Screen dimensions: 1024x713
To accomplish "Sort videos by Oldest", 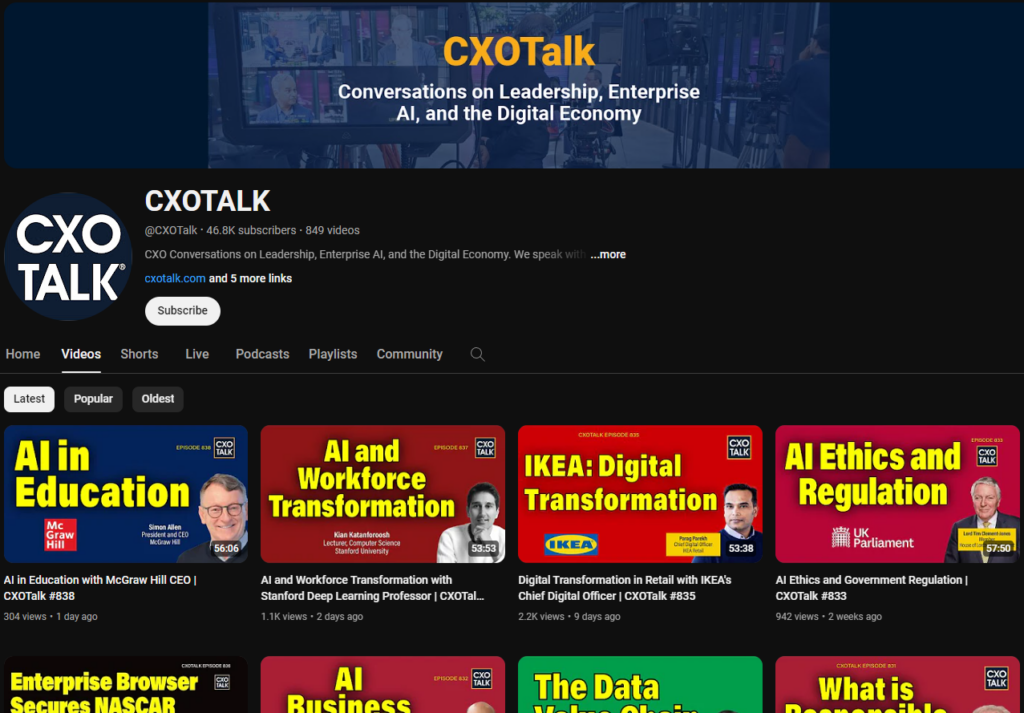I will point(158,399).
